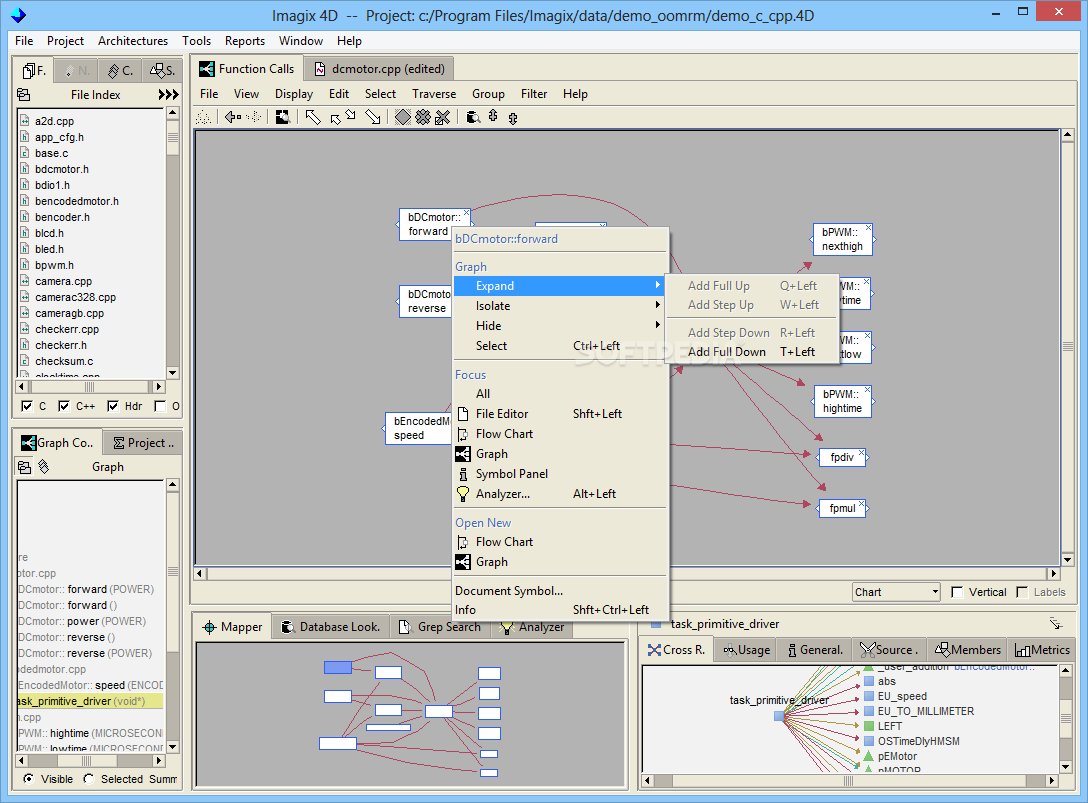Switch to dcmotor.cpp (edited) tab

pyautogui.click(x=380, y=69)
